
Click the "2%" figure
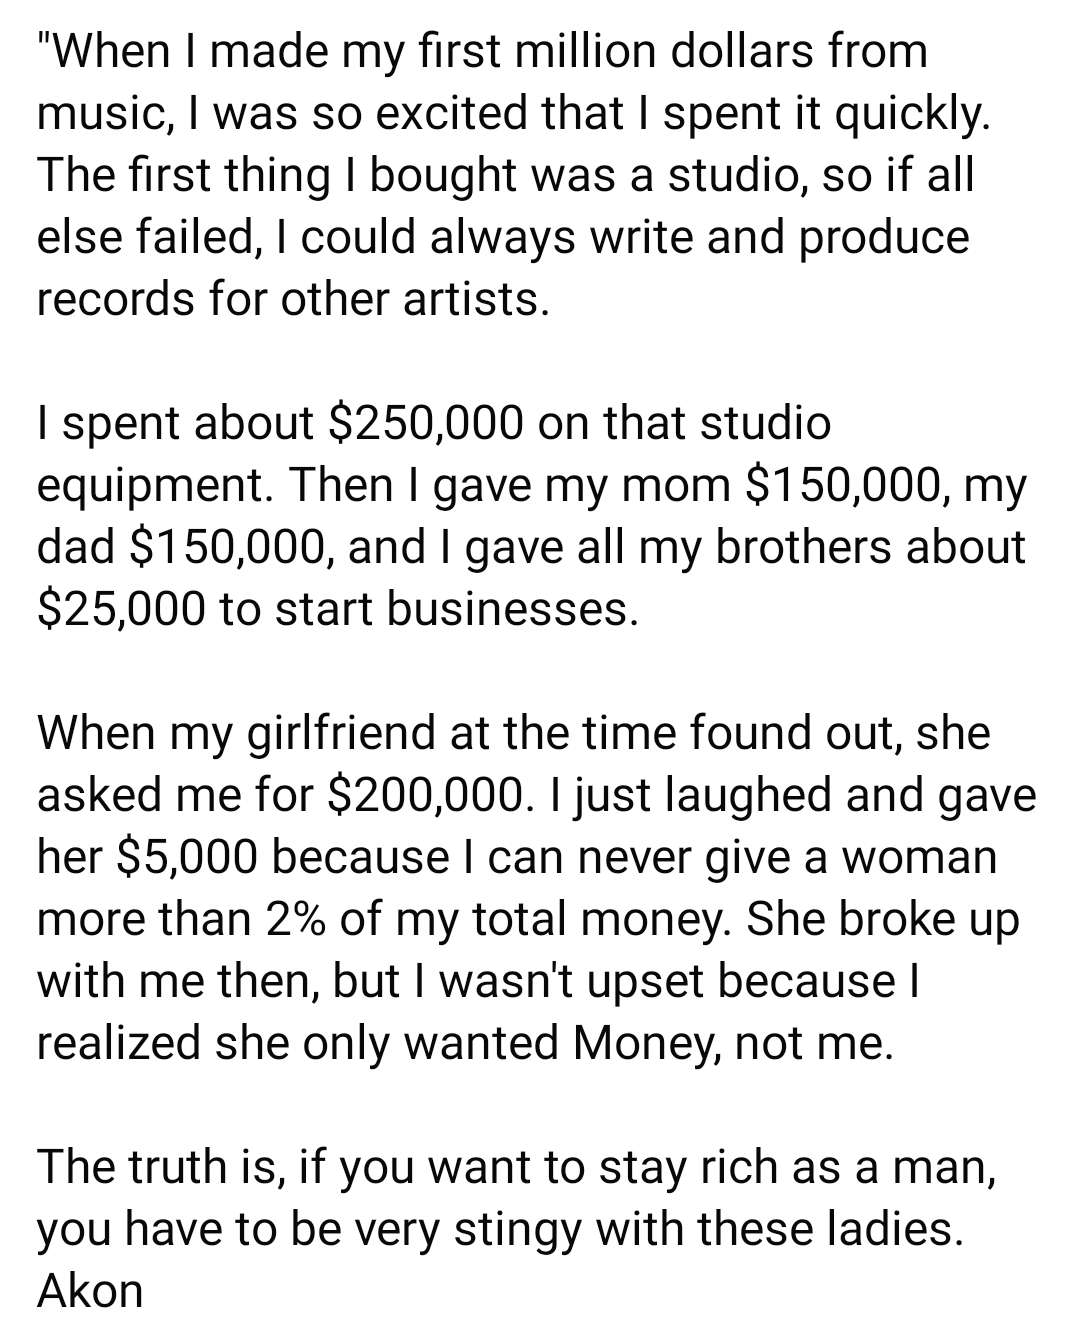tap(296, 920)
